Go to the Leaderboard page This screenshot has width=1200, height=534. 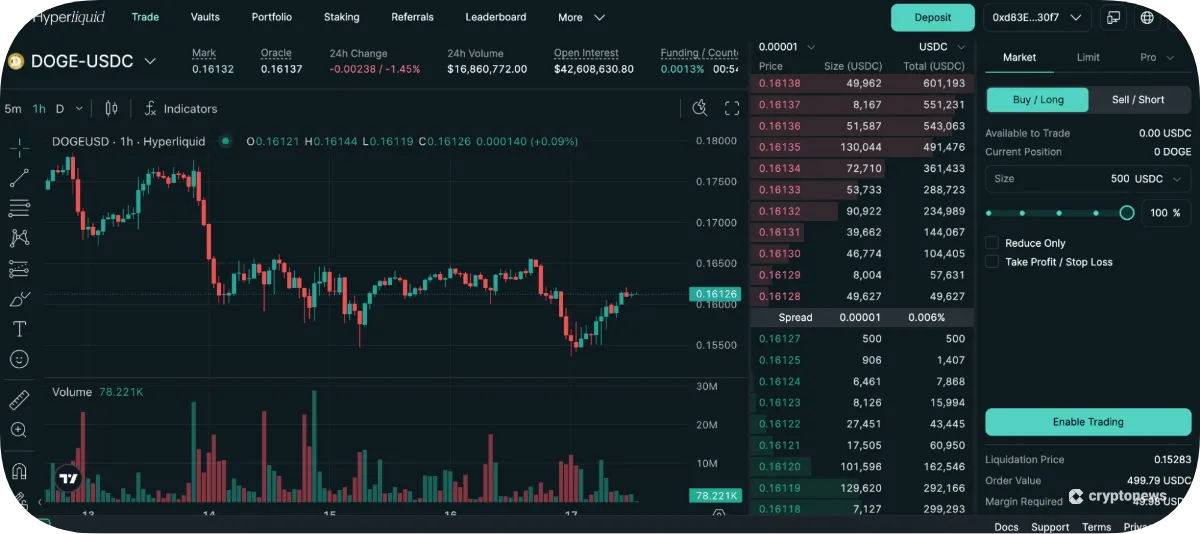click(495, 18)
